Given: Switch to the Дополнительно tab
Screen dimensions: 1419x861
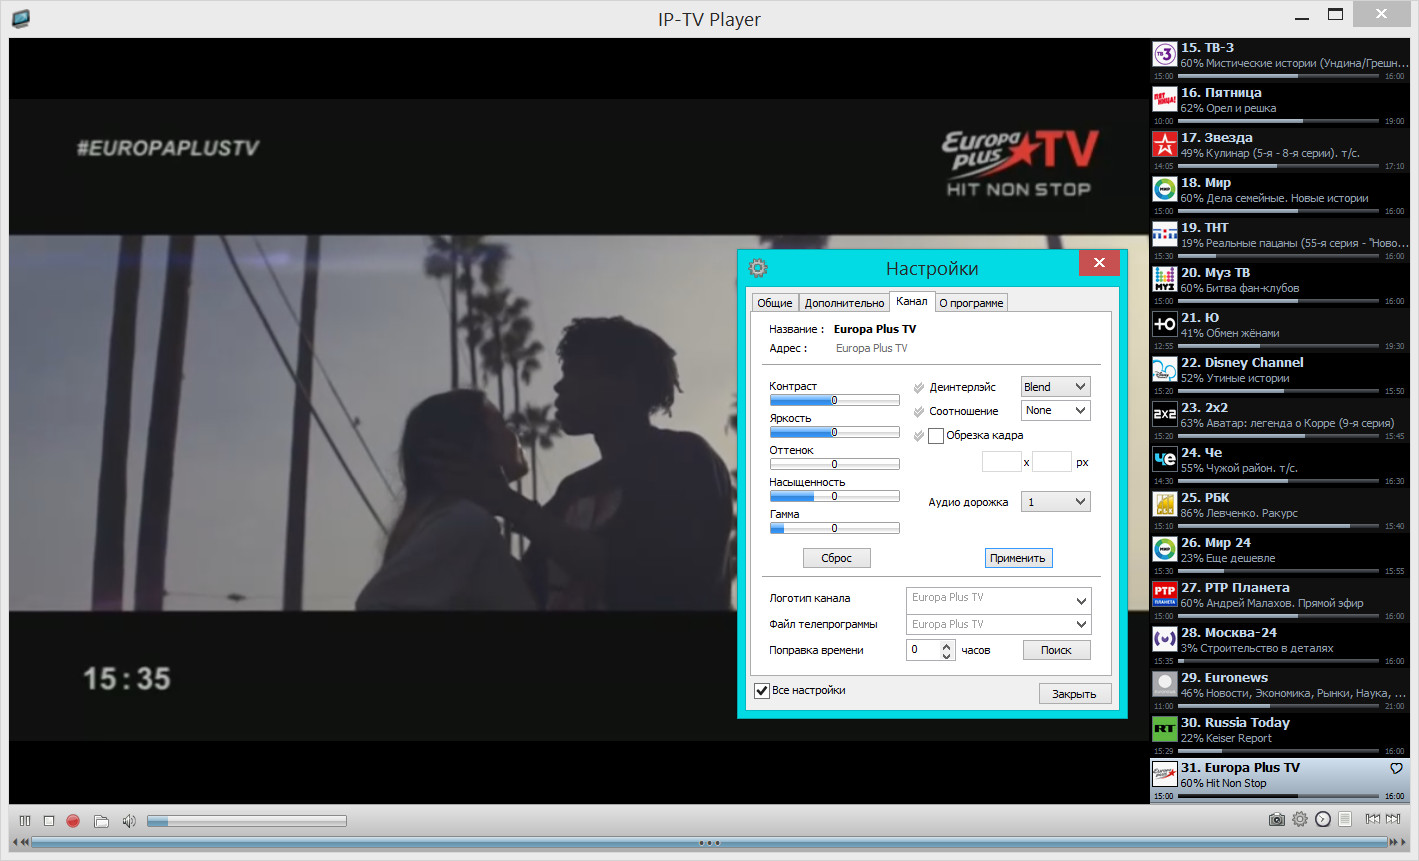Looking at the screenshot, I should click(x=844, y=303).
